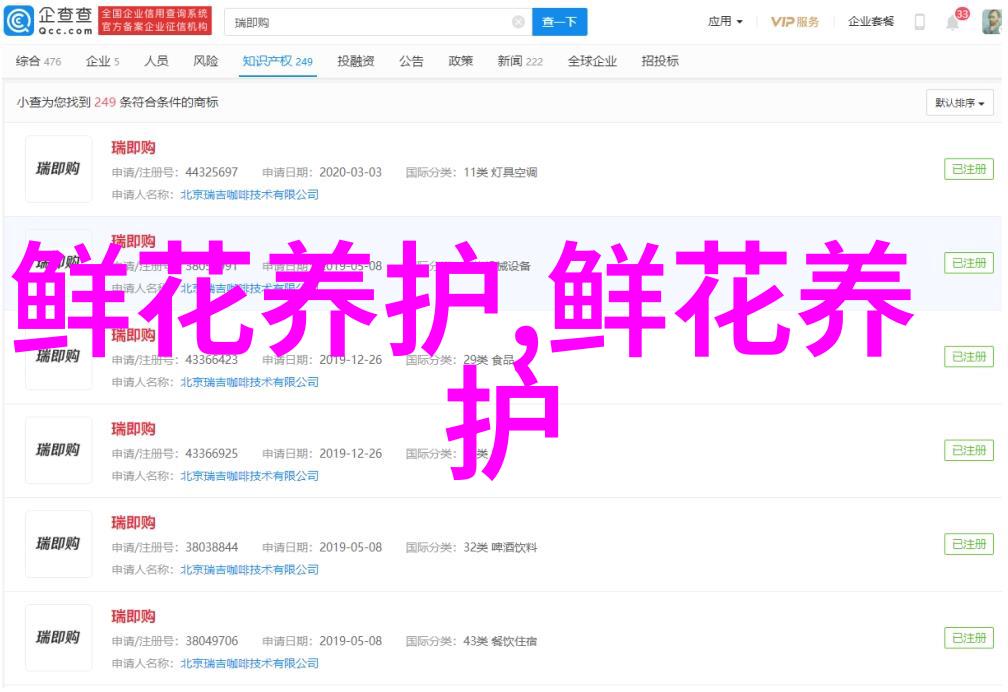This screenshot has width=1008, height=692.
Task: Switch to the 投融资 tab
Action: pyautogui.click(x=356, y=61)
